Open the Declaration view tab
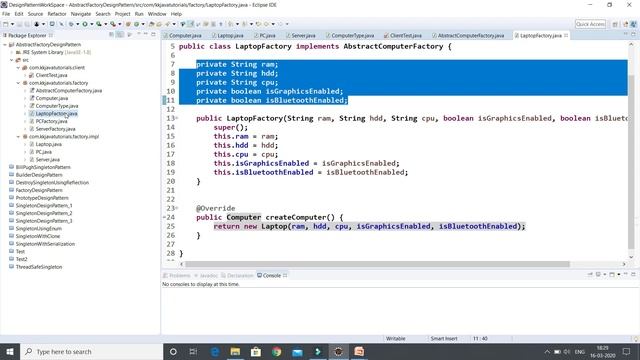The width and height of the screenshot is (640, 360). (238, 276)
